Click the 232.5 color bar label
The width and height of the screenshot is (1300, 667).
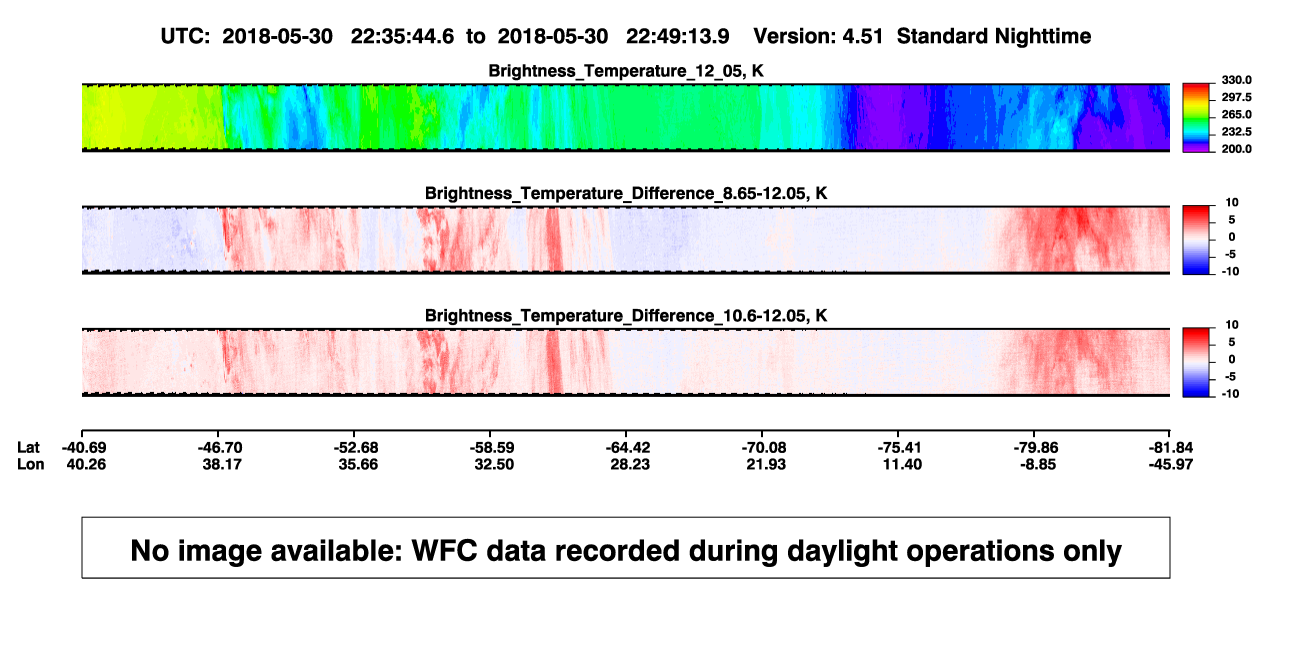tap(1237, 131)
